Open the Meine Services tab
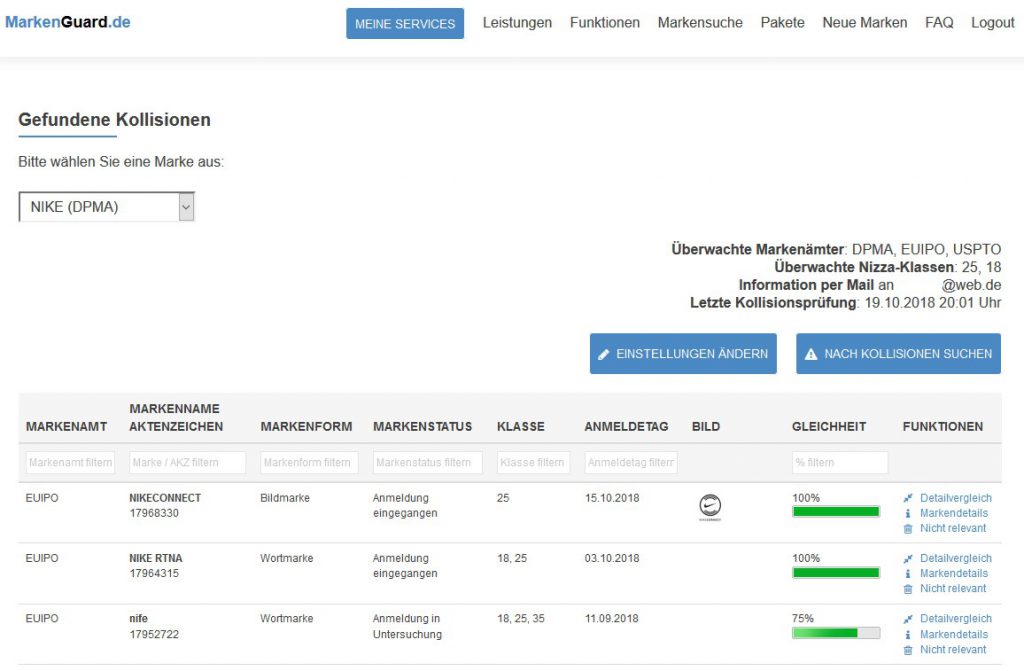1024x671 pixels. click(x=405, y=24)
